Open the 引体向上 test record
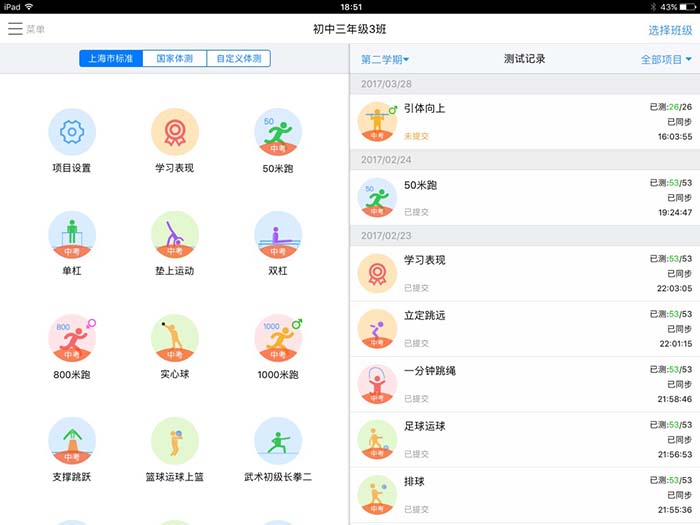Image resolution: width=700 pixels, height=525 pixels. pos(525,121)
